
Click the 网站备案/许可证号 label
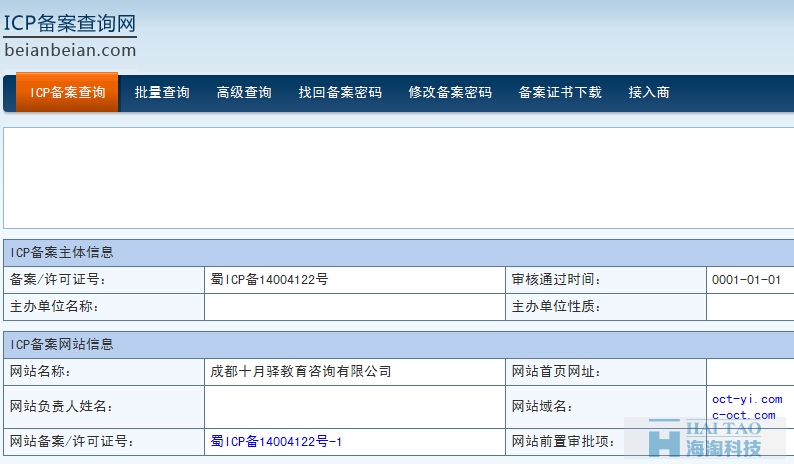click(x=72, y=442)
